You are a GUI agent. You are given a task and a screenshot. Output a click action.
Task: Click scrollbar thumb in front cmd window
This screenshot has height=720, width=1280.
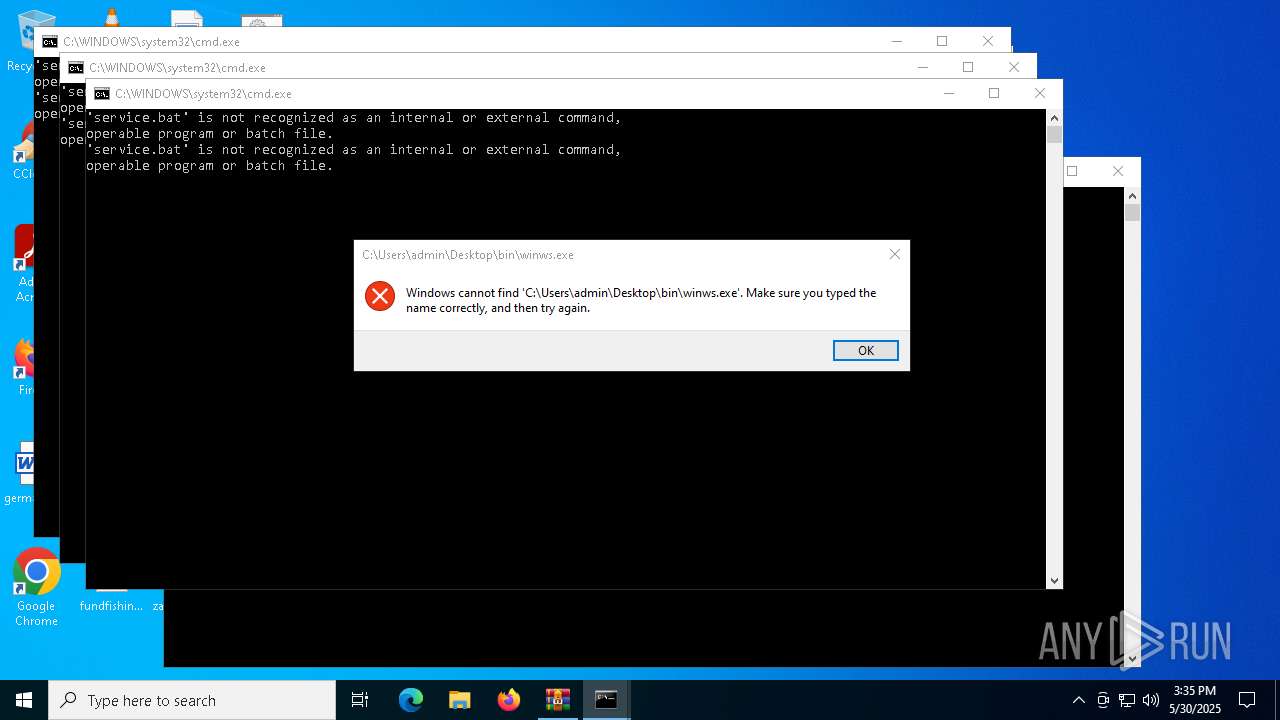(x=1054, y=135)
